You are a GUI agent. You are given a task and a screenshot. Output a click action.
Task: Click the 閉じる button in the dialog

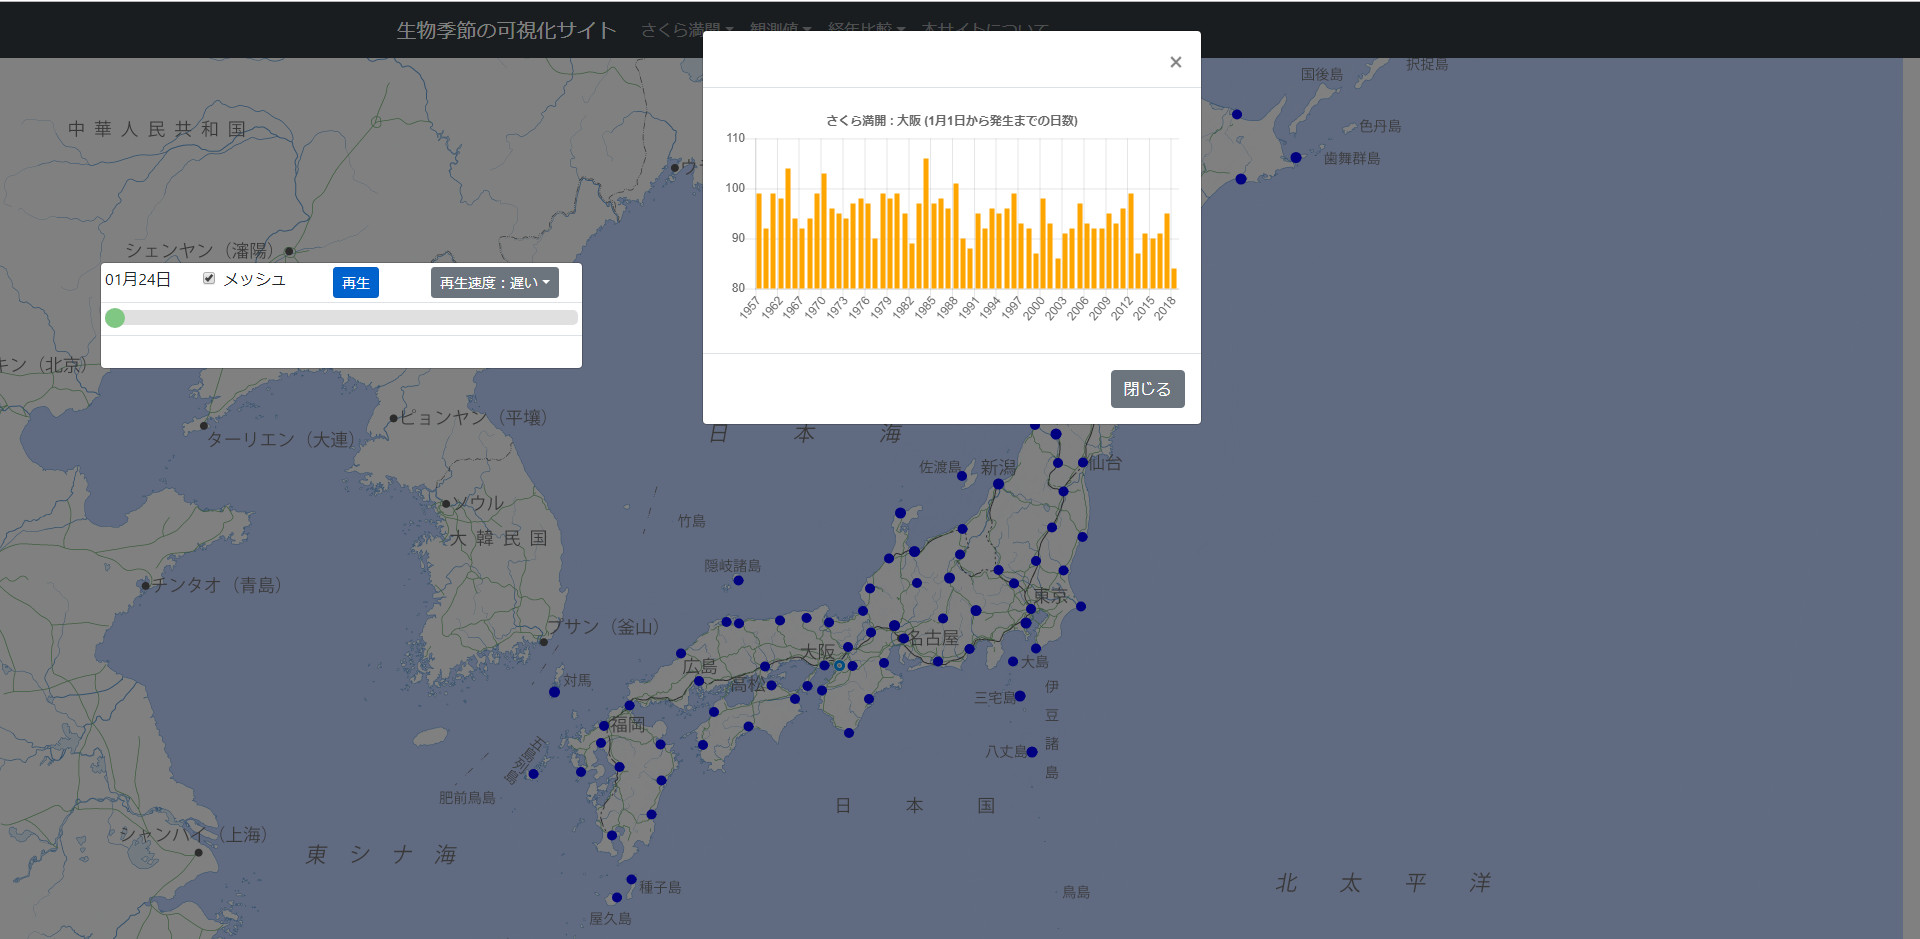[1147, 389]
